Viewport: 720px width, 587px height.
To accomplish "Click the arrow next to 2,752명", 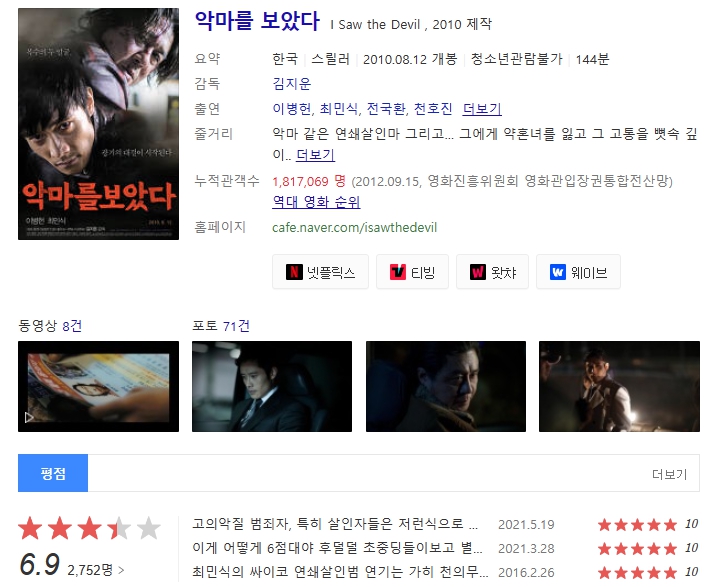I will 121,570.
